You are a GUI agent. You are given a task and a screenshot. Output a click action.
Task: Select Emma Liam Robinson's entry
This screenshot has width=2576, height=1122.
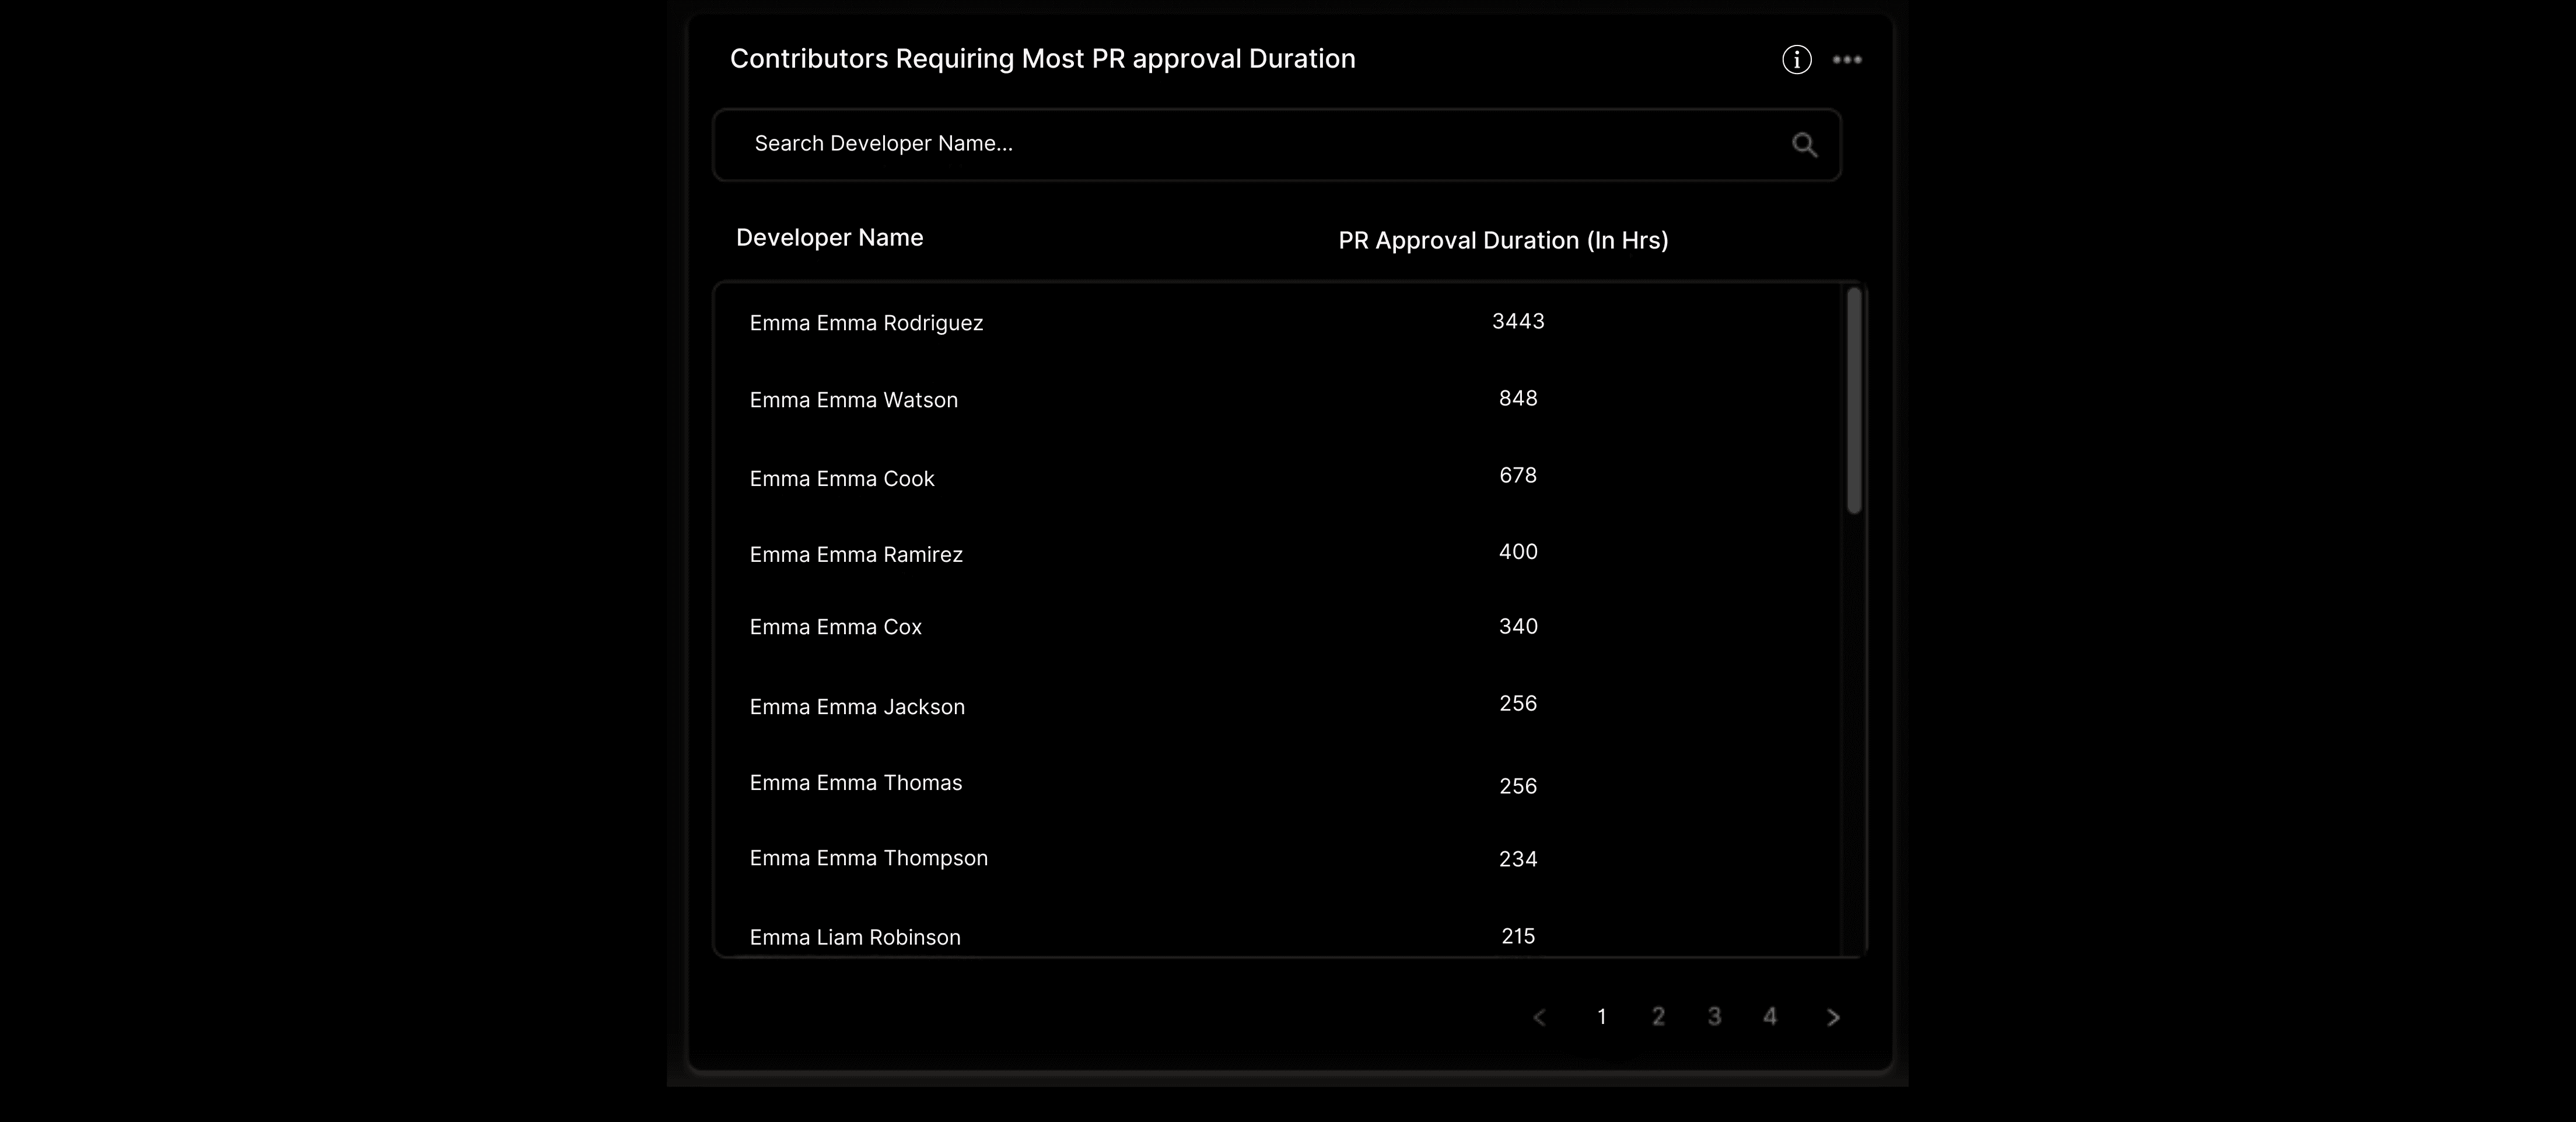pos(854,937)
